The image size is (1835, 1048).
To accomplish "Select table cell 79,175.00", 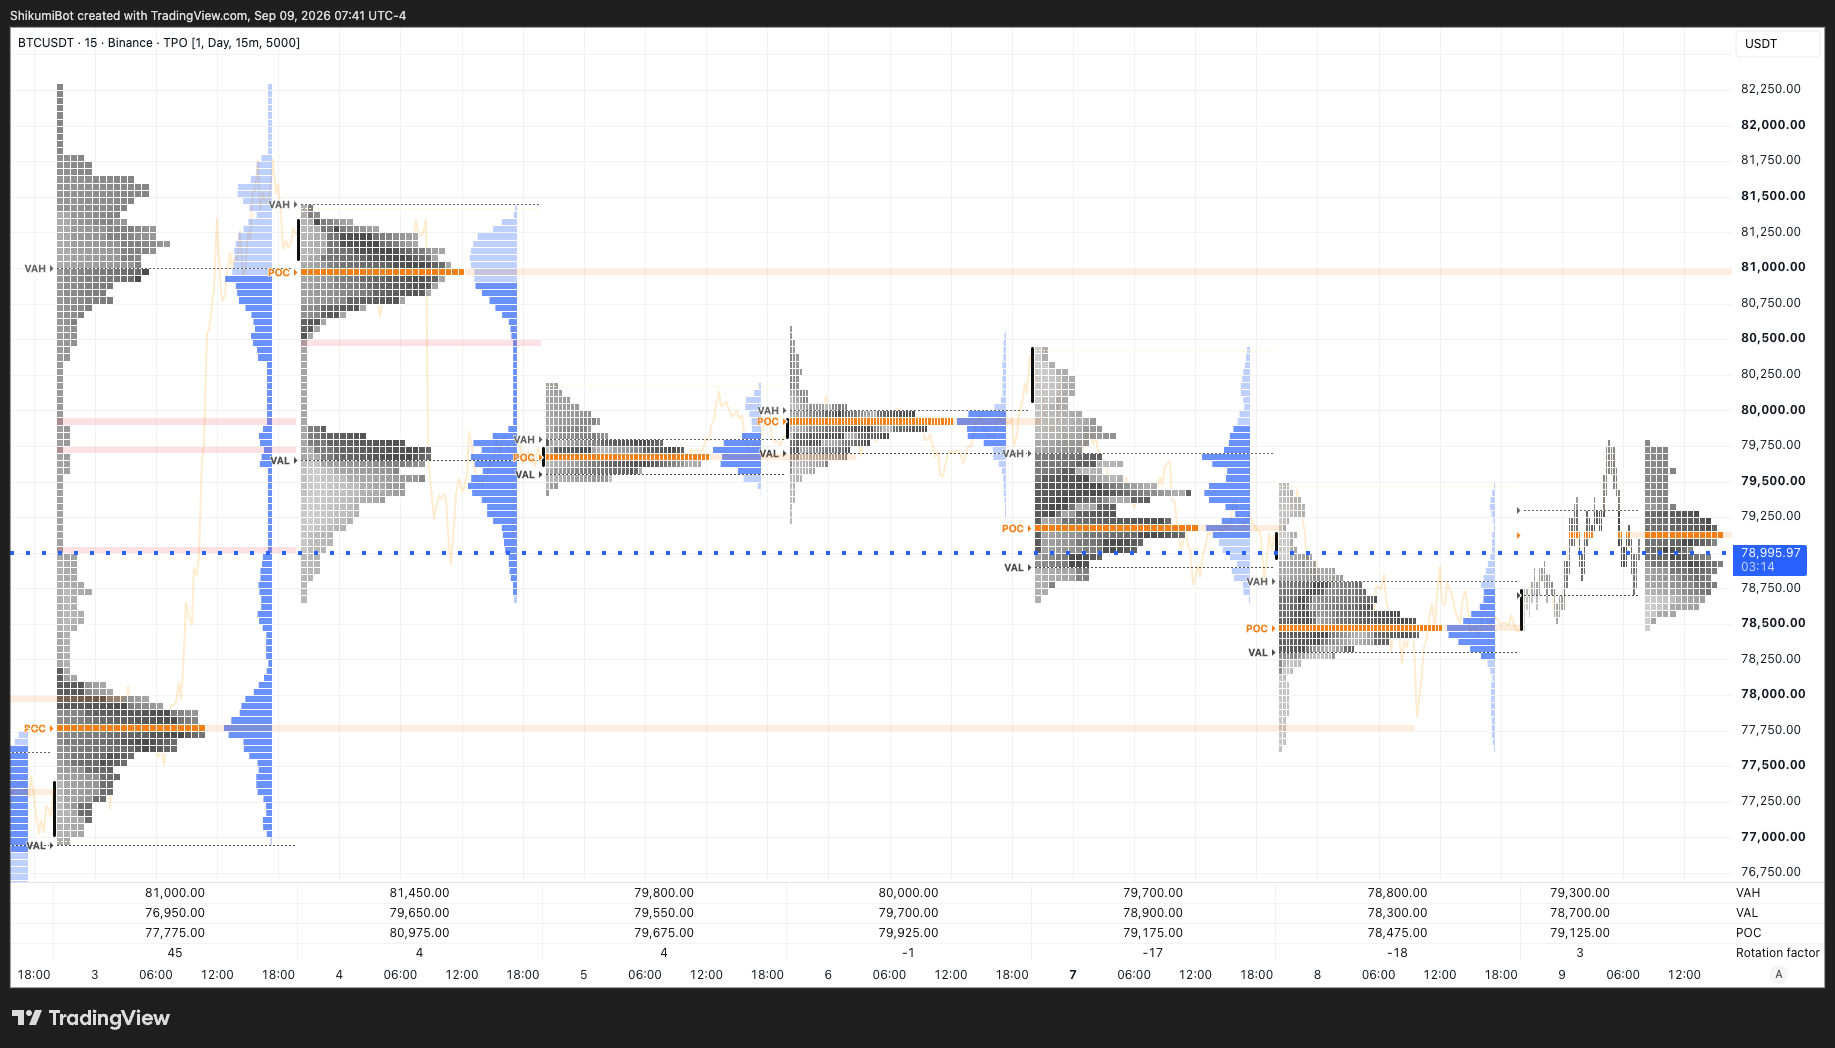I will coord(1153,933).
